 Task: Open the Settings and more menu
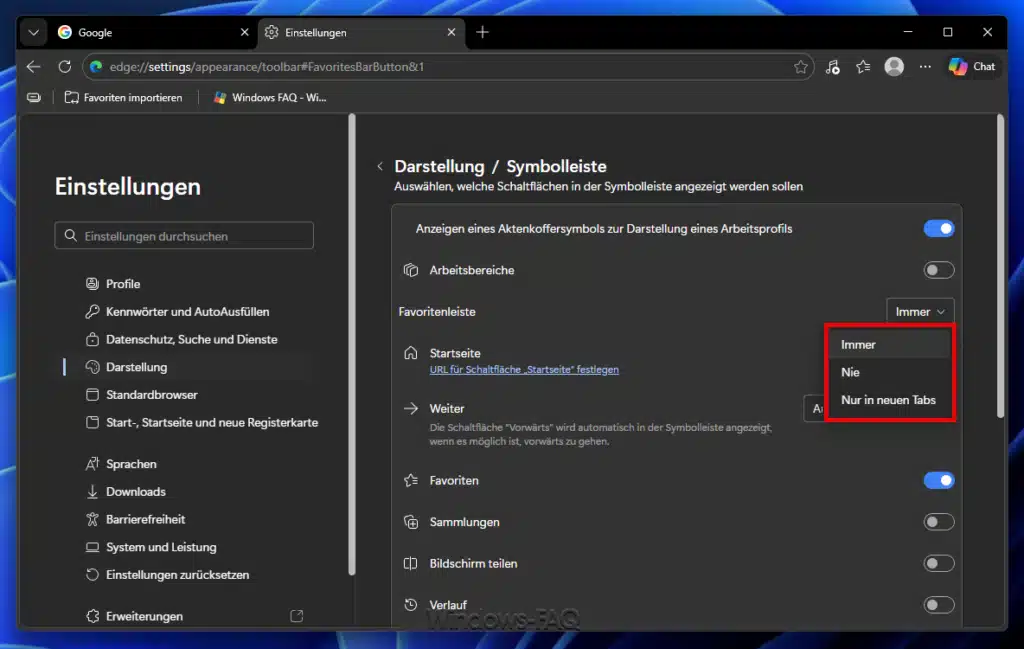pyautogui.click(x=925, y=67)
